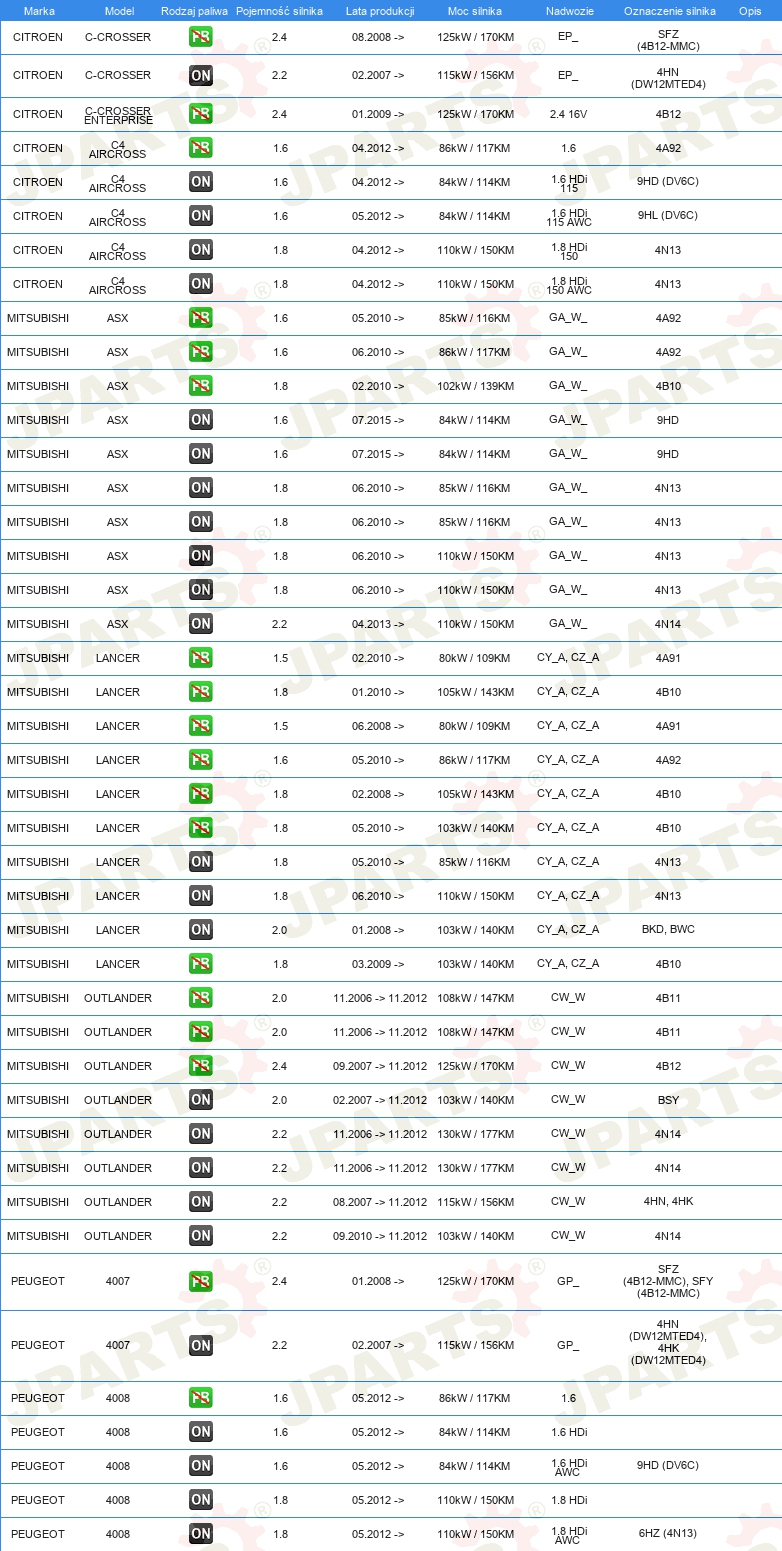
Task: Click the Oznaczenie silnika column header
Action: (x=669, y=10)
